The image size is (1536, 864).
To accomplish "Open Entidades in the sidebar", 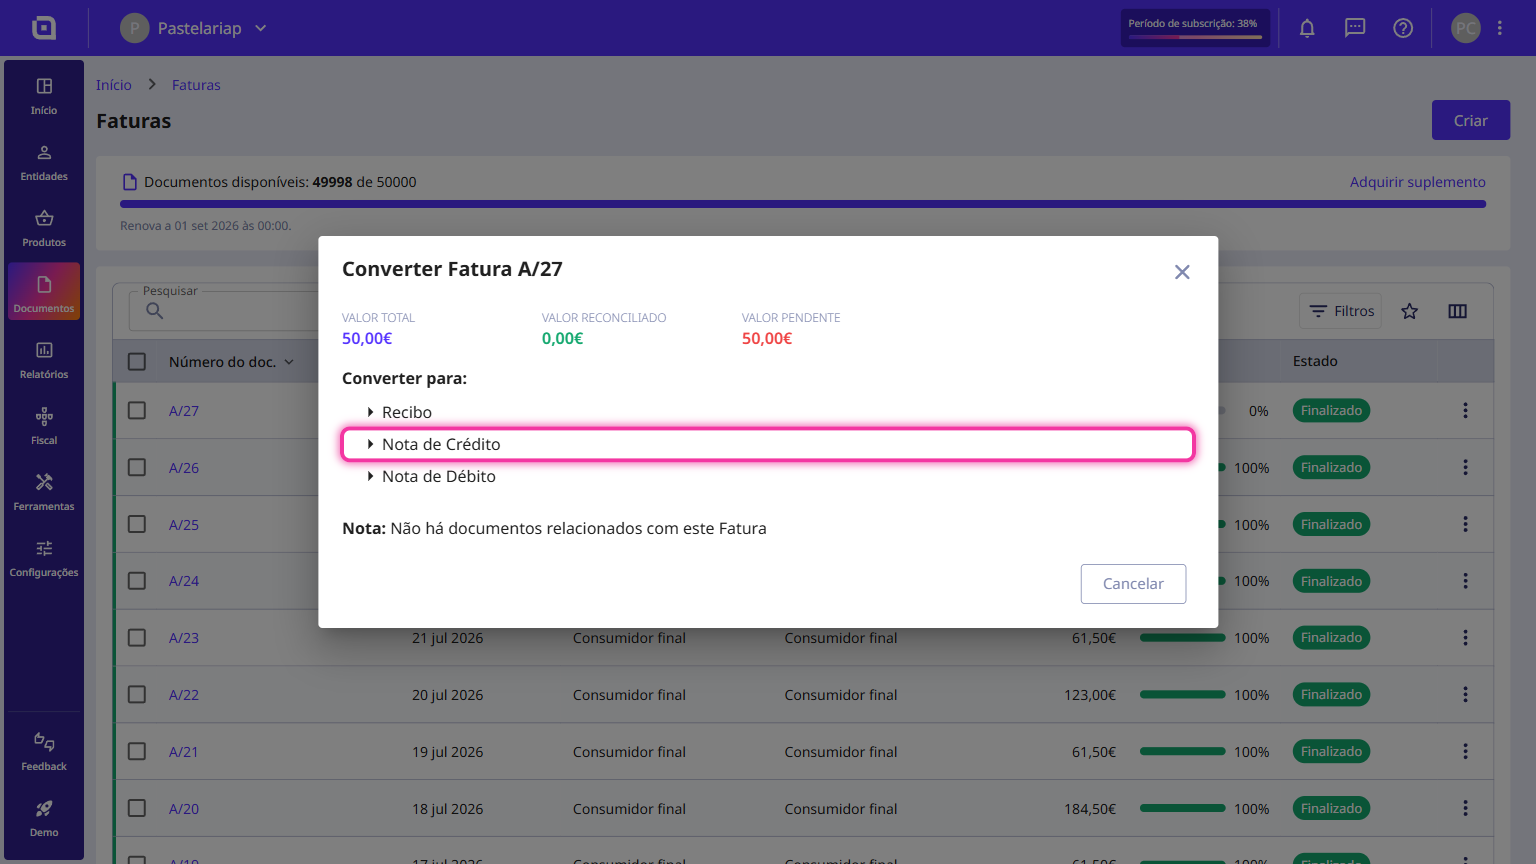I will tap(44, 163).
